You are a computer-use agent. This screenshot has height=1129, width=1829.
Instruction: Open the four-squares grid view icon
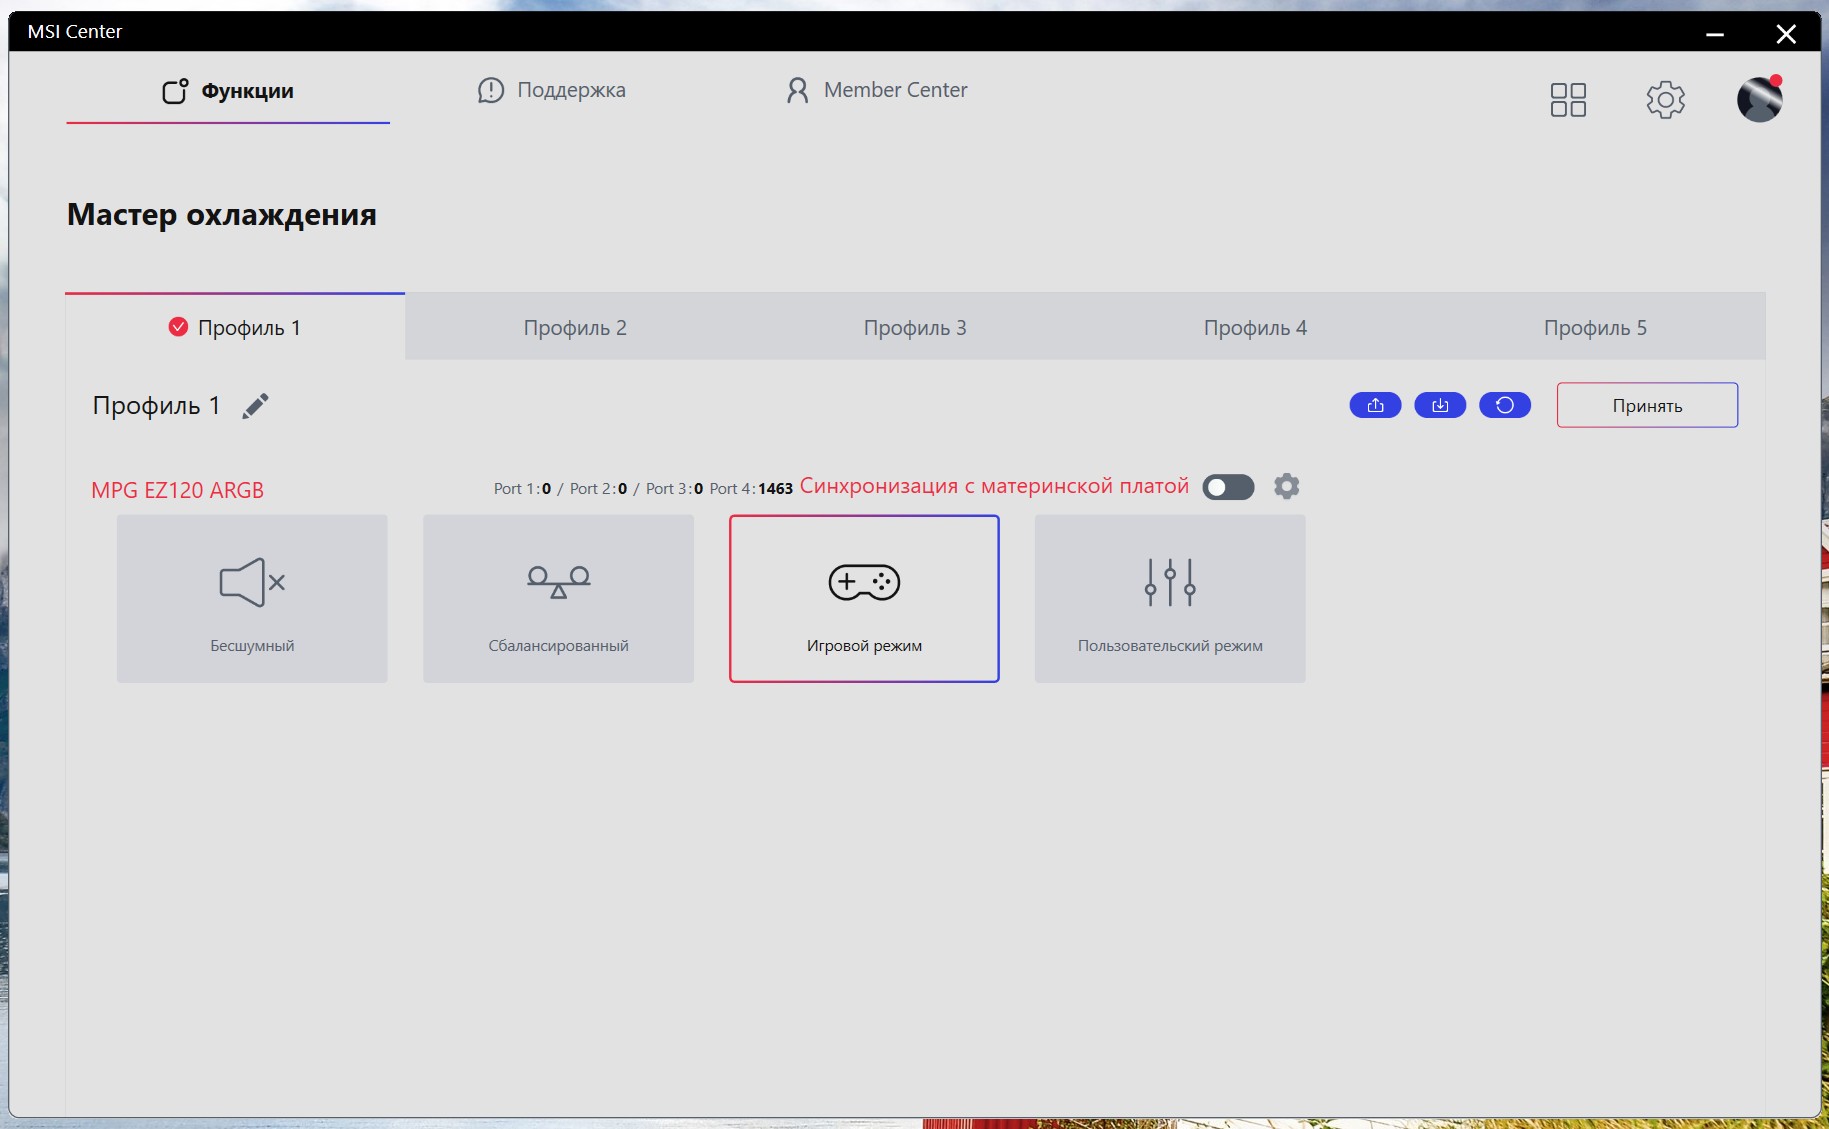[x=1568, y=99]
